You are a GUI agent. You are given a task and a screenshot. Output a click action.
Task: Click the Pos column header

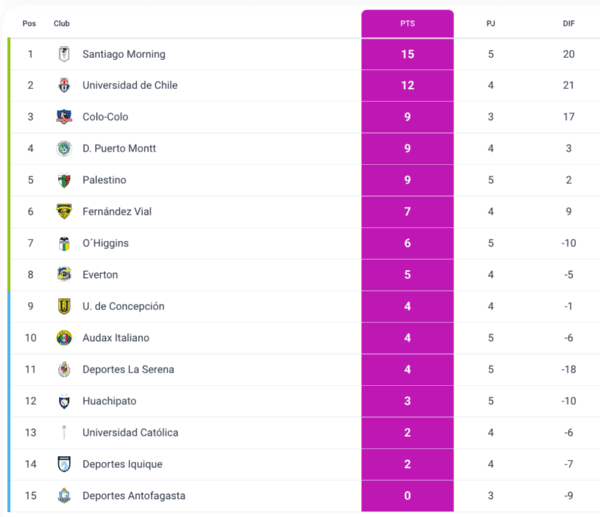click(29, 23)
